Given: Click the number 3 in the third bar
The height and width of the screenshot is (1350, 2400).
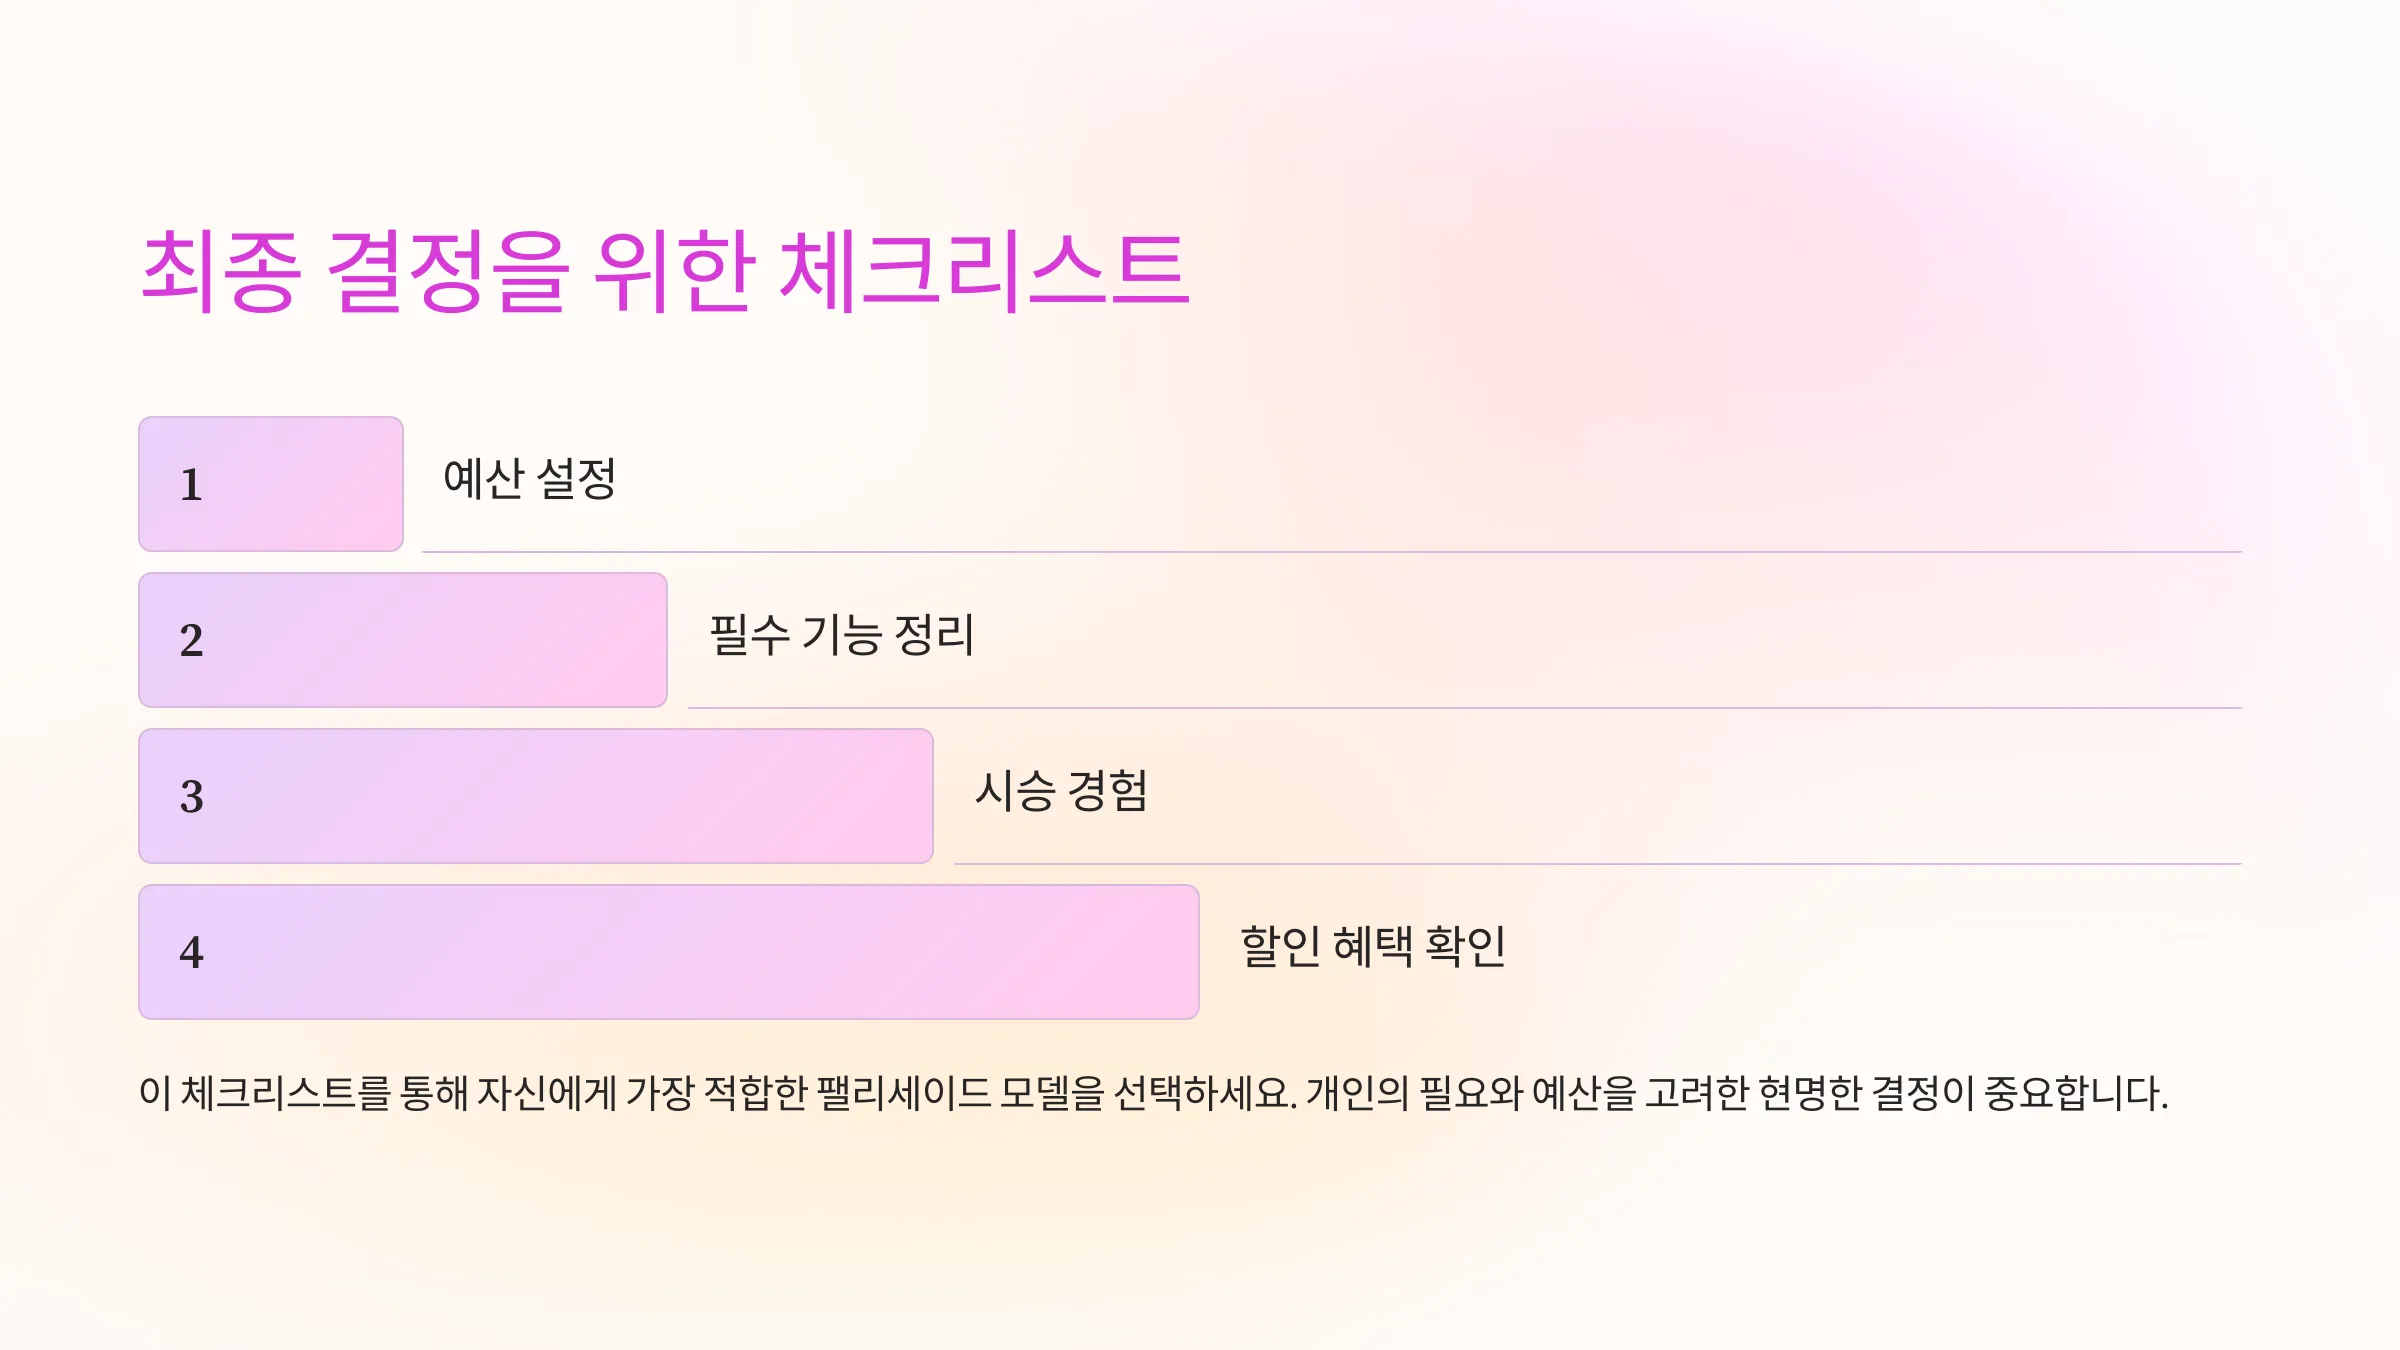Looking at the screenshot, I should (x=191, y=797).
